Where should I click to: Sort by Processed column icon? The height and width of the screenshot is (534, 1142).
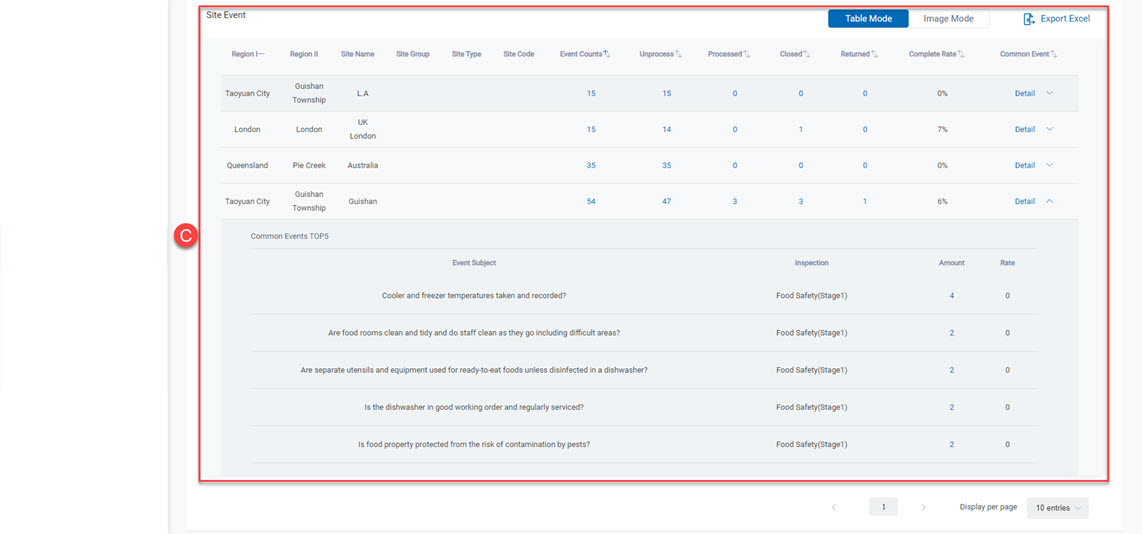(x=746, y=54)
